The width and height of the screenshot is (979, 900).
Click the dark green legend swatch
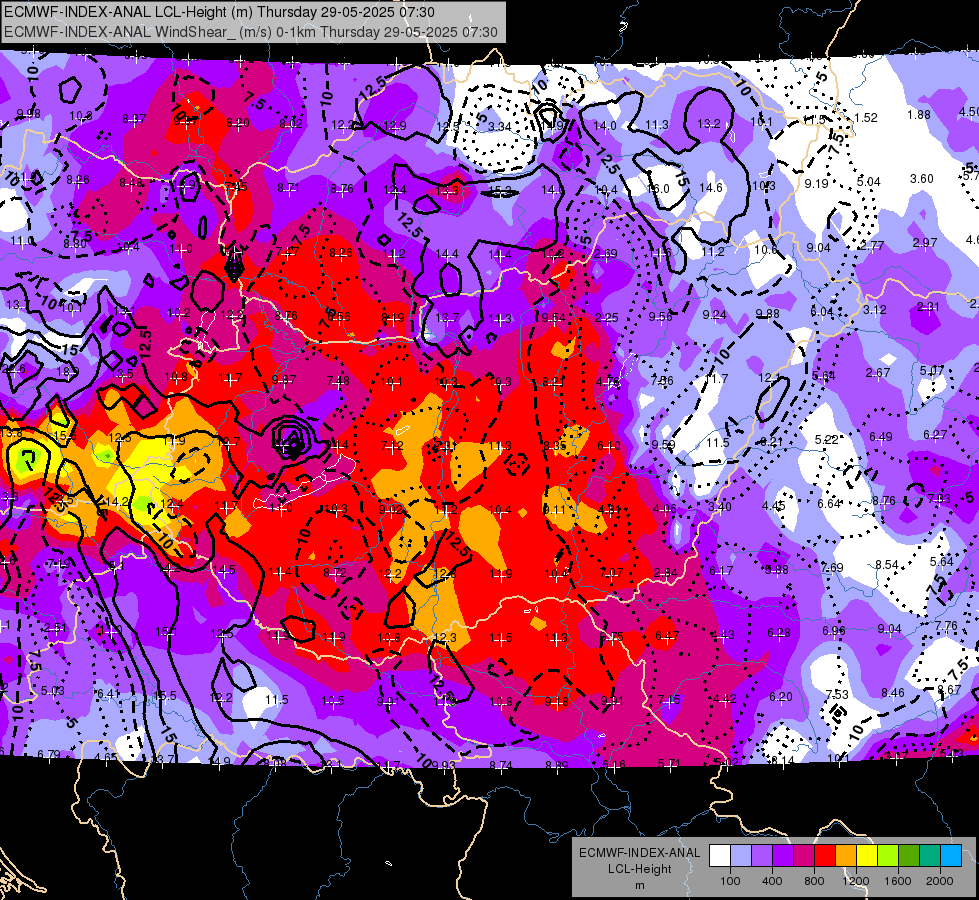[x=909, y=856]
